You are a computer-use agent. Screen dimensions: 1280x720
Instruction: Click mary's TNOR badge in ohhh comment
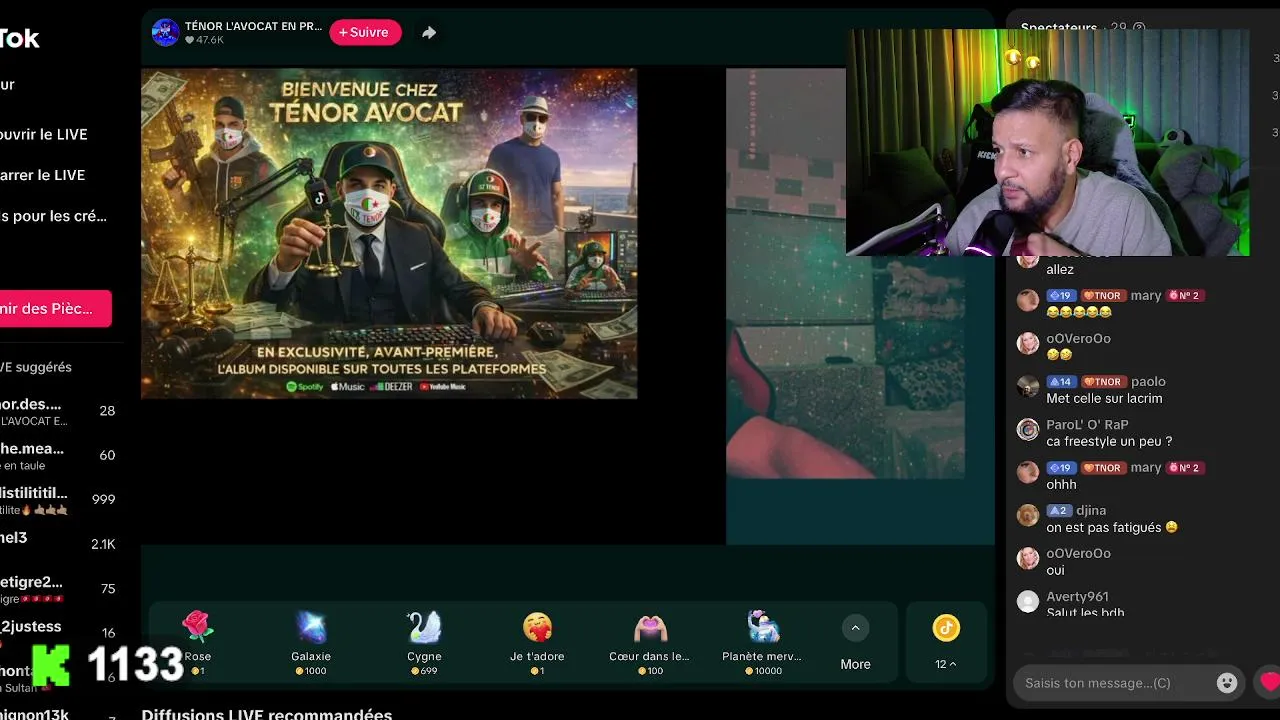point(1102,468)
